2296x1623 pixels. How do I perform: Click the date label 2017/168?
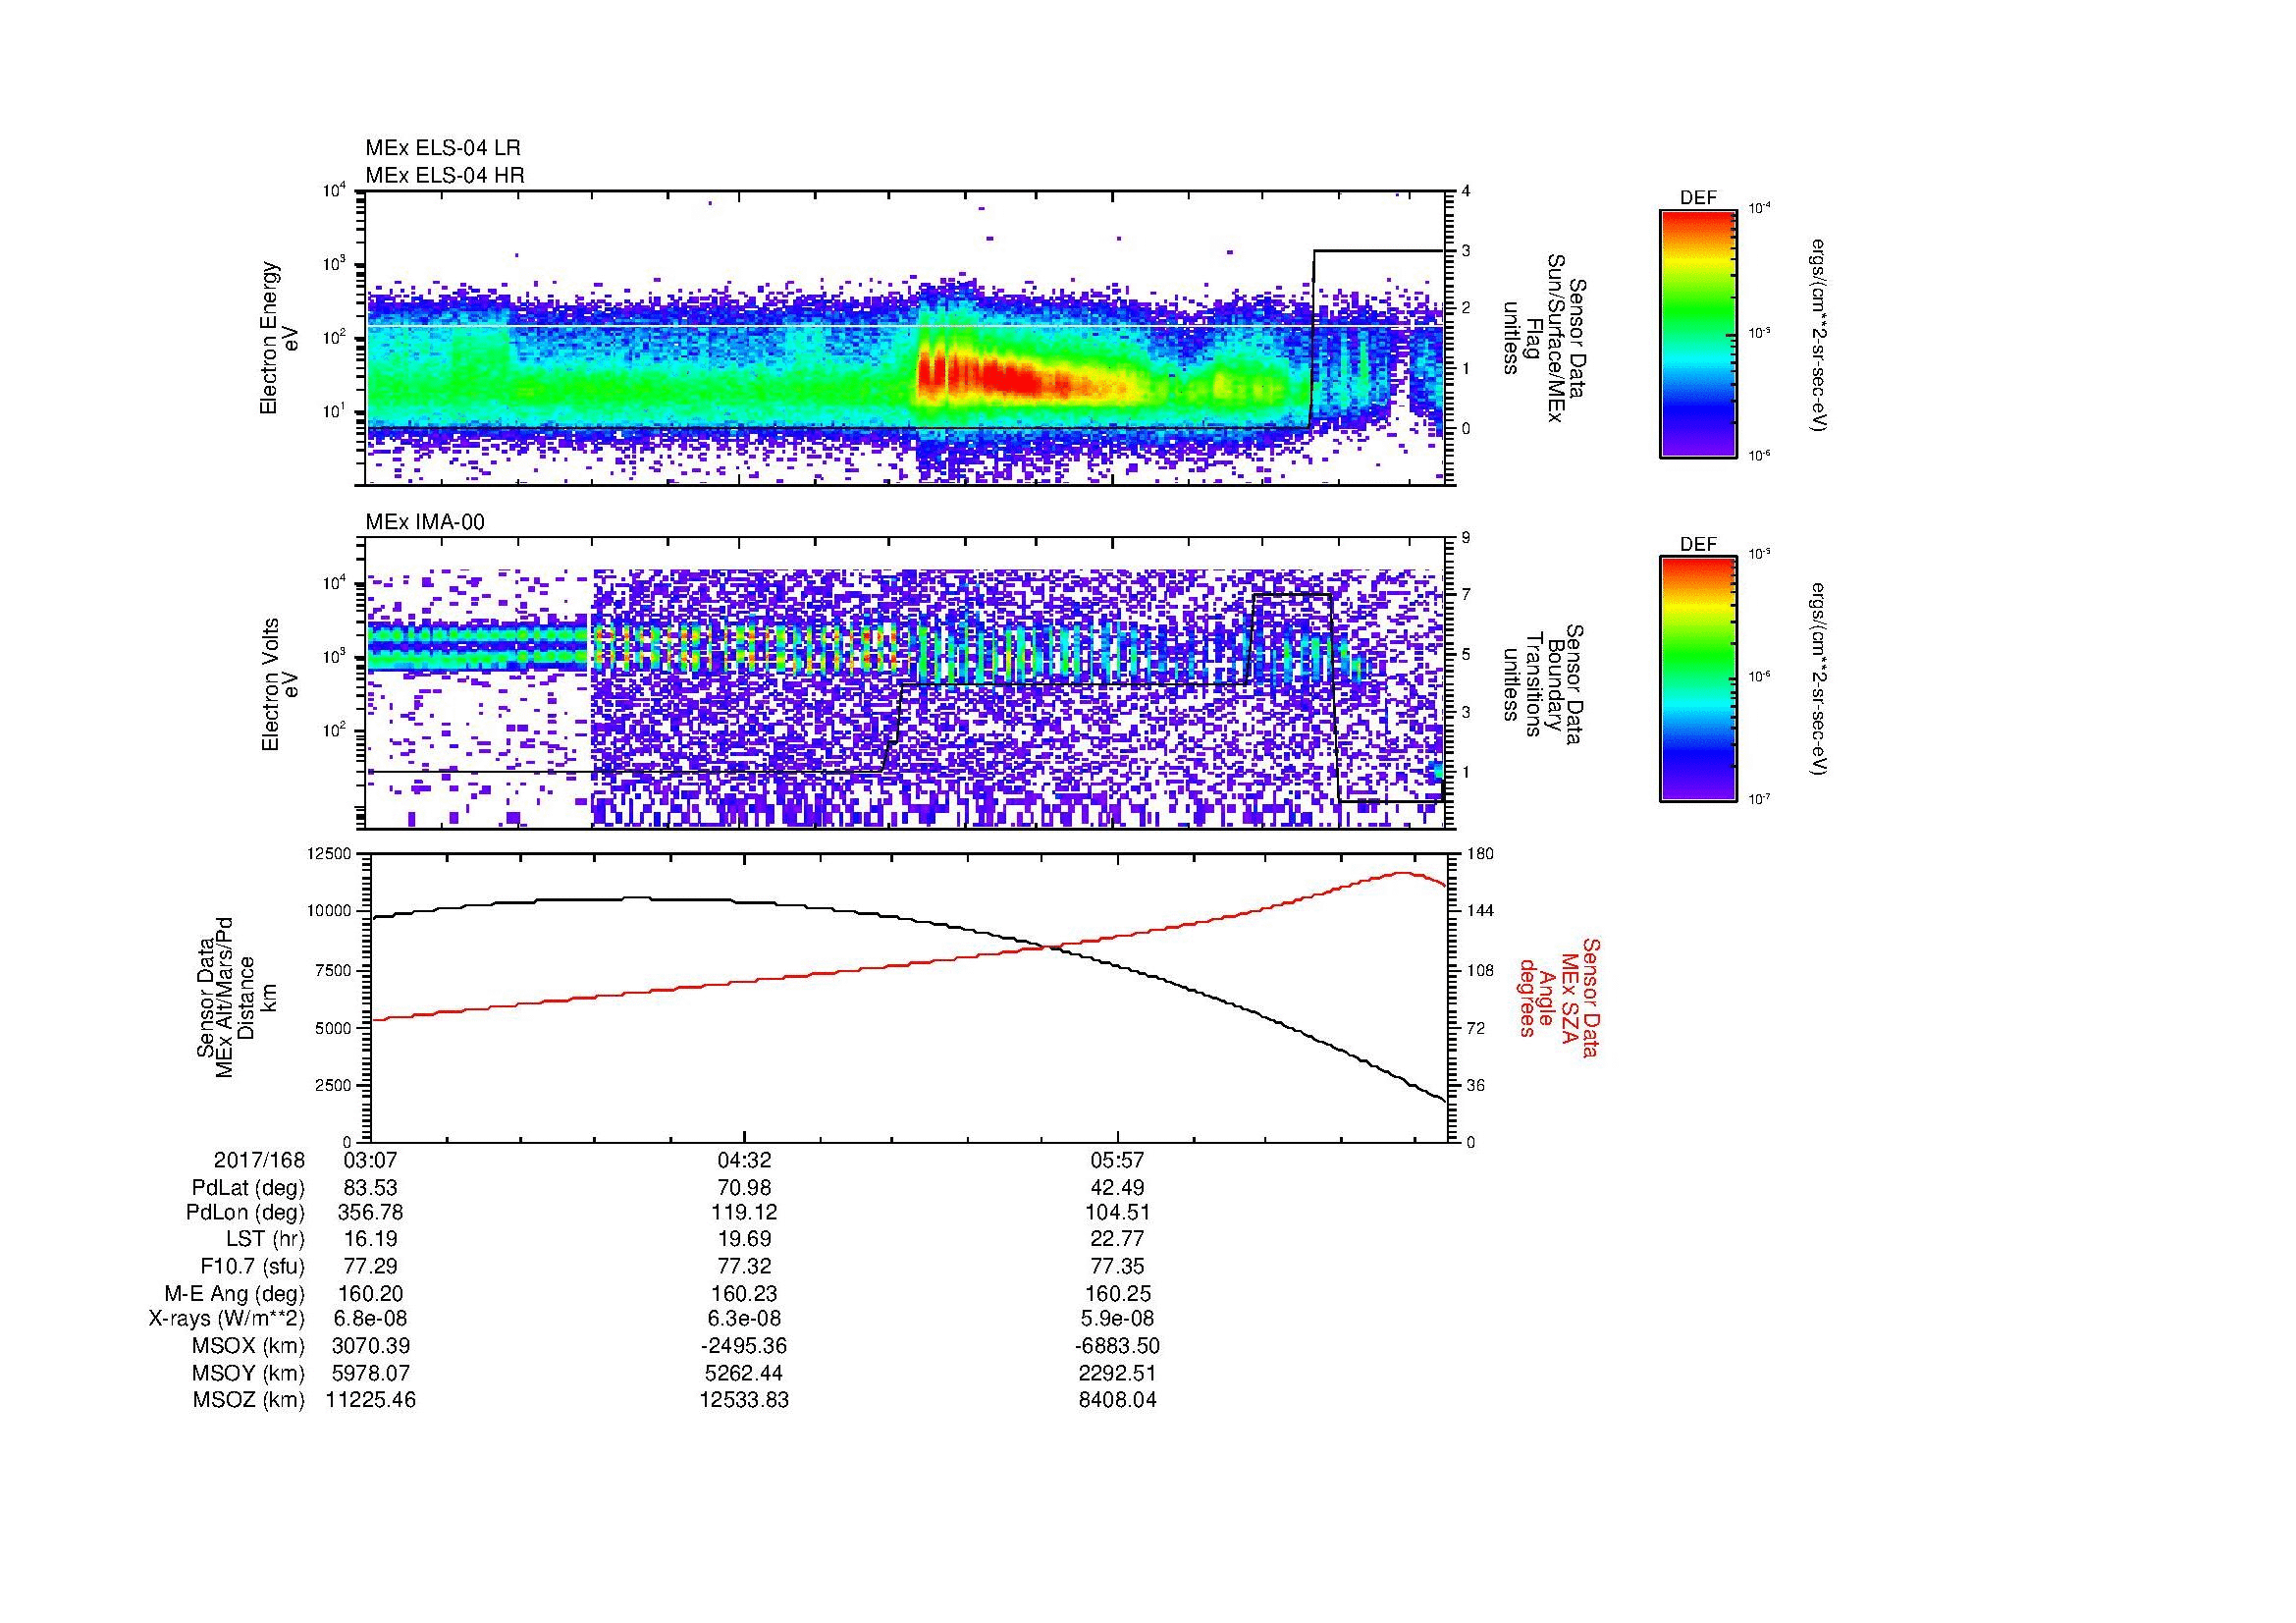[259, 1160]
